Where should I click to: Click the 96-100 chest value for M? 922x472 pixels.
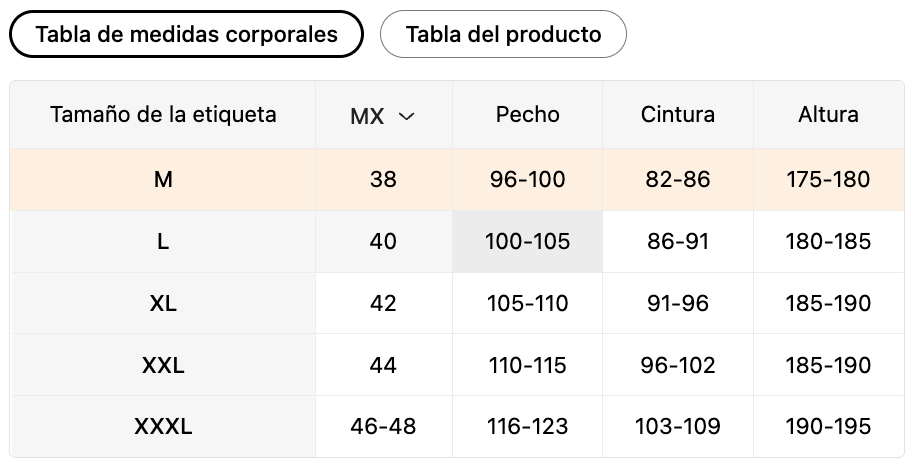click(527, 179)
